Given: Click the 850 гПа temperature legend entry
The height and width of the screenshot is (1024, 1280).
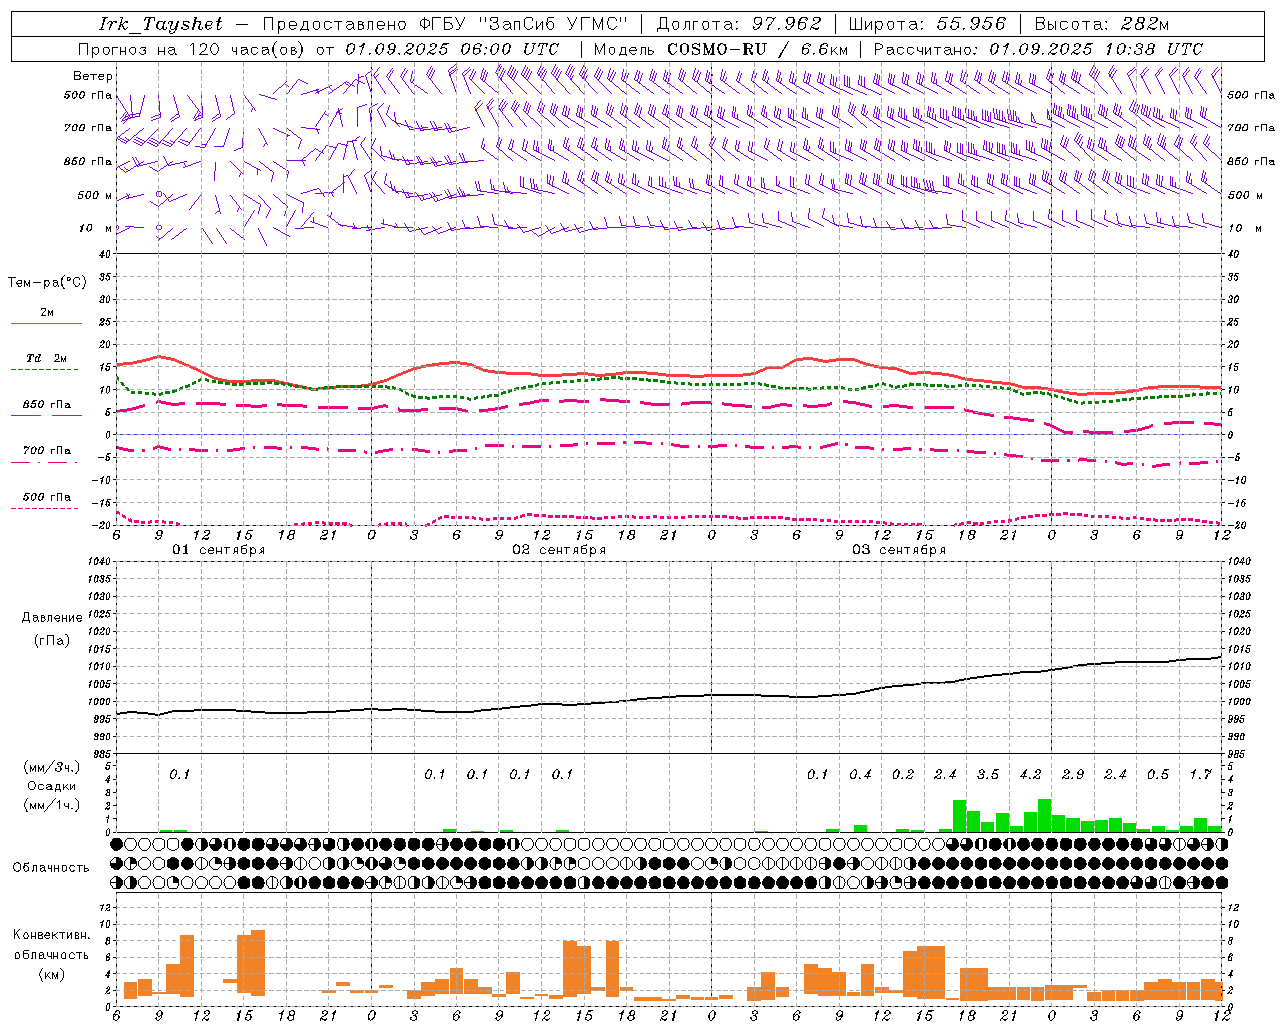Looking at the screenshot, I should pos(47,405).
